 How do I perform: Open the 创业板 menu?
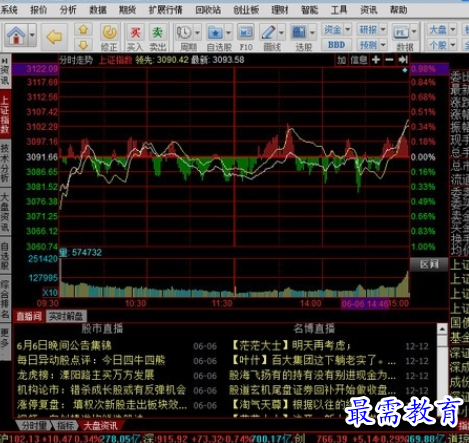(x=246, y=10)
